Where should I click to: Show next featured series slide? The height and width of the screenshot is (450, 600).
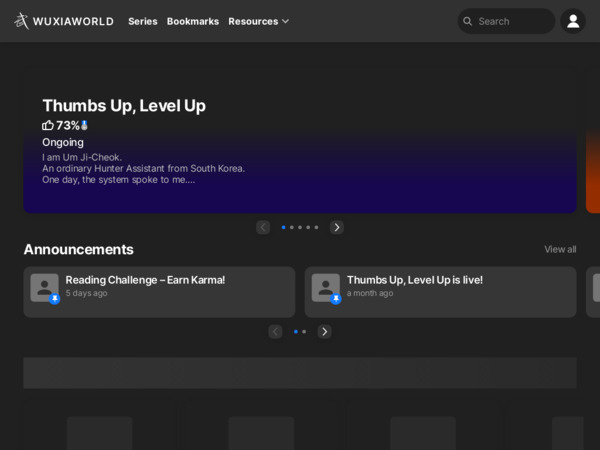[337, 227]
